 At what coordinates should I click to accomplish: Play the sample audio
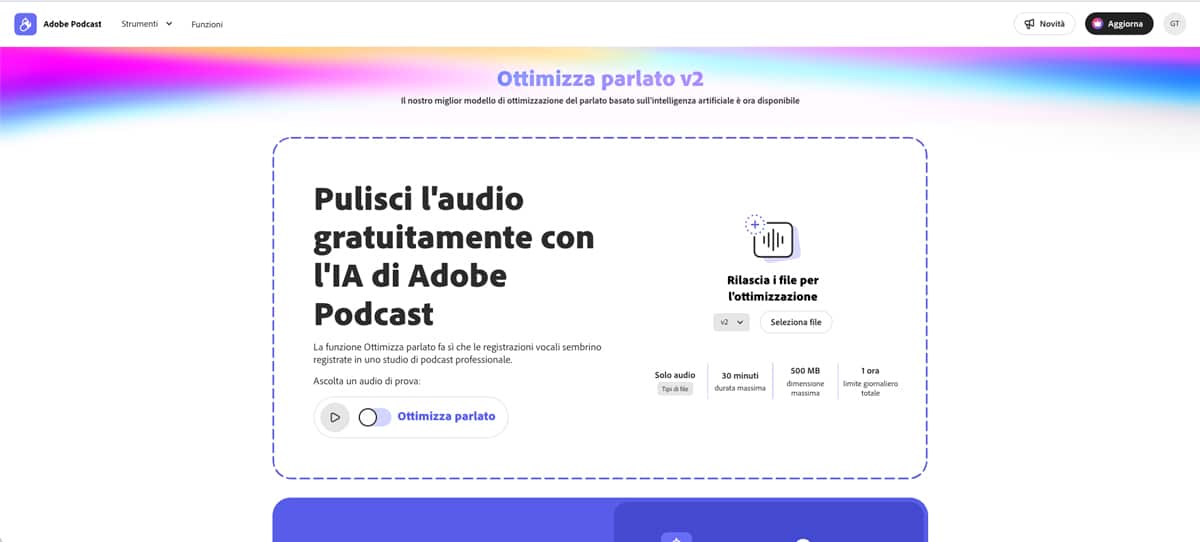point(335,417)
